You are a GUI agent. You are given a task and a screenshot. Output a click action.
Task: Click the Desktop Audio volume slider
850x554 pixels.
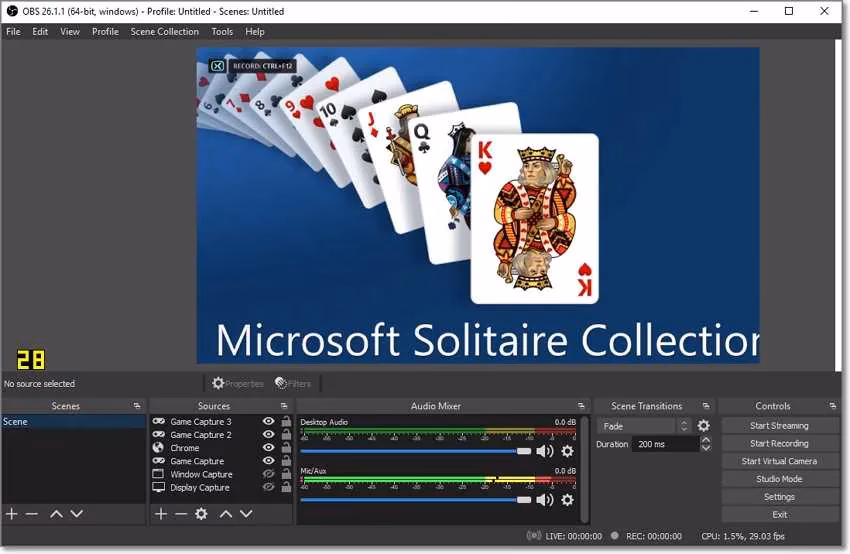click(416, 451)
